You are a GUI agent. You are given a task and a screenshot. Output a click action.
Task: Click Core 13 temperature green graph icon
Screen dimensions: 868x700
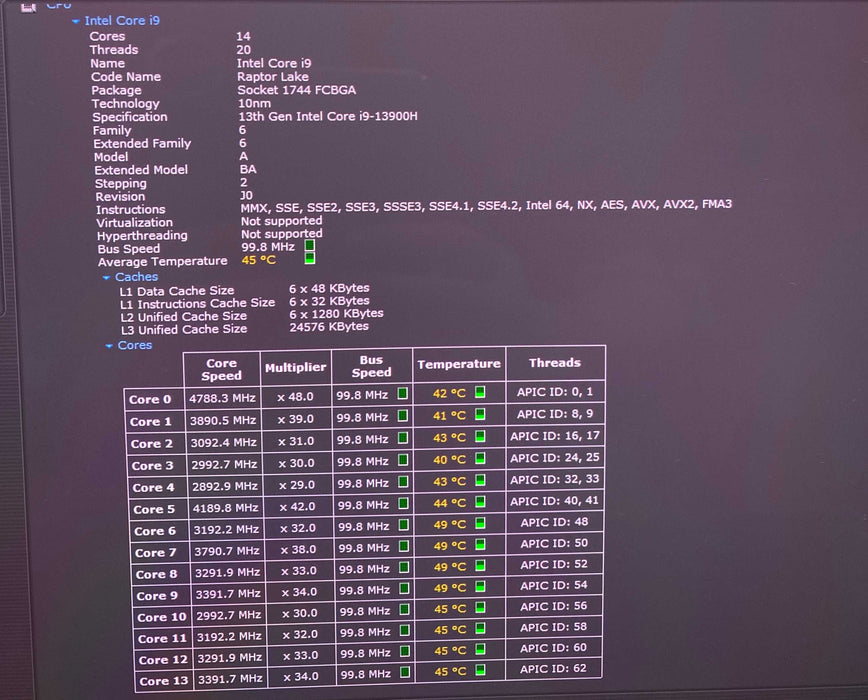tap(480, 670)
